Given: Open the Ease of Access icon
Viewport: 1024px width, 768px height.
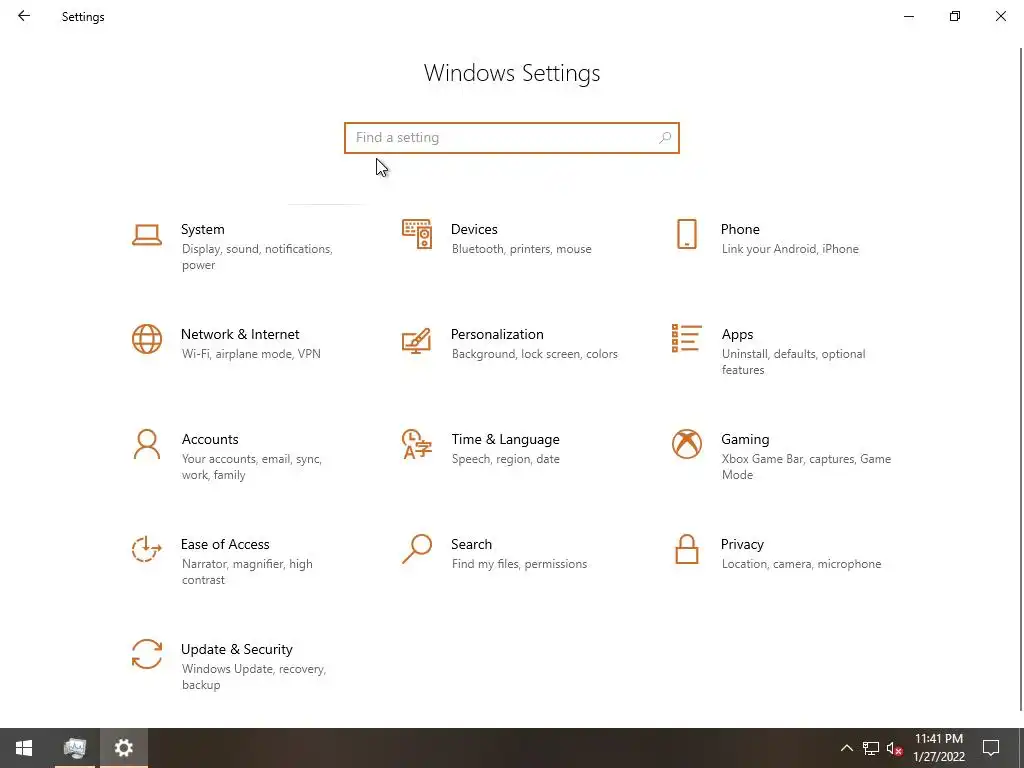Looking at the screenshot, I should [x=147, y=549].
